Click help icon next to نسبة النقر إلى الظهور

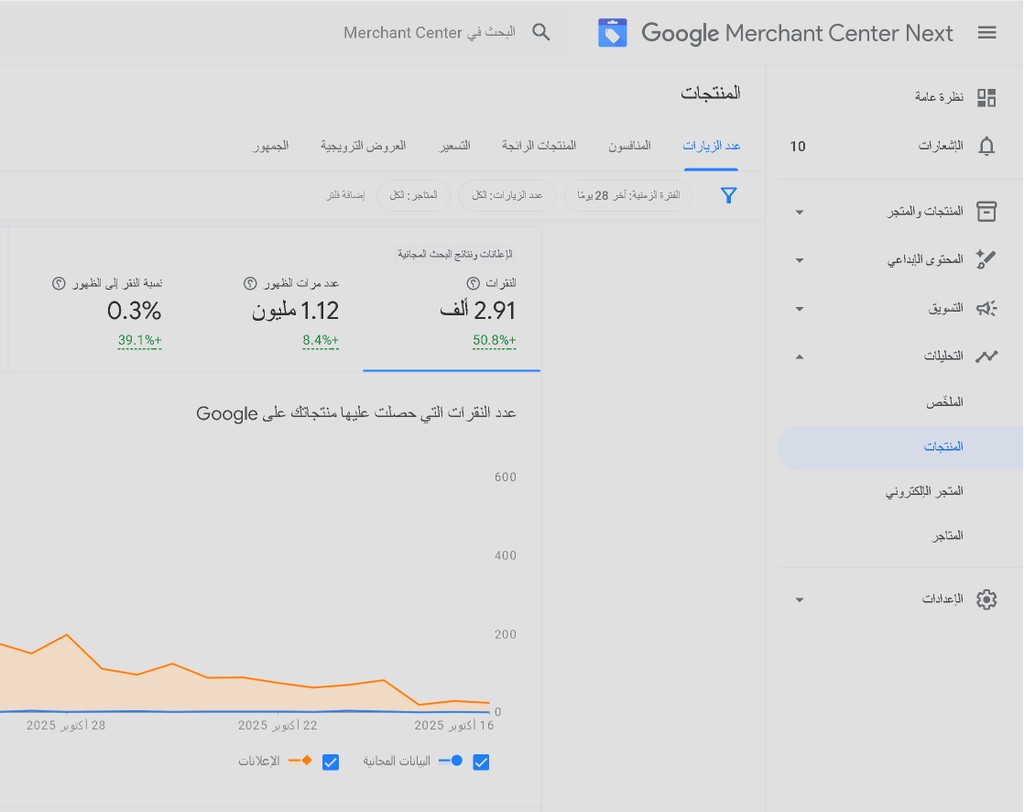click(x=59, y=283)
